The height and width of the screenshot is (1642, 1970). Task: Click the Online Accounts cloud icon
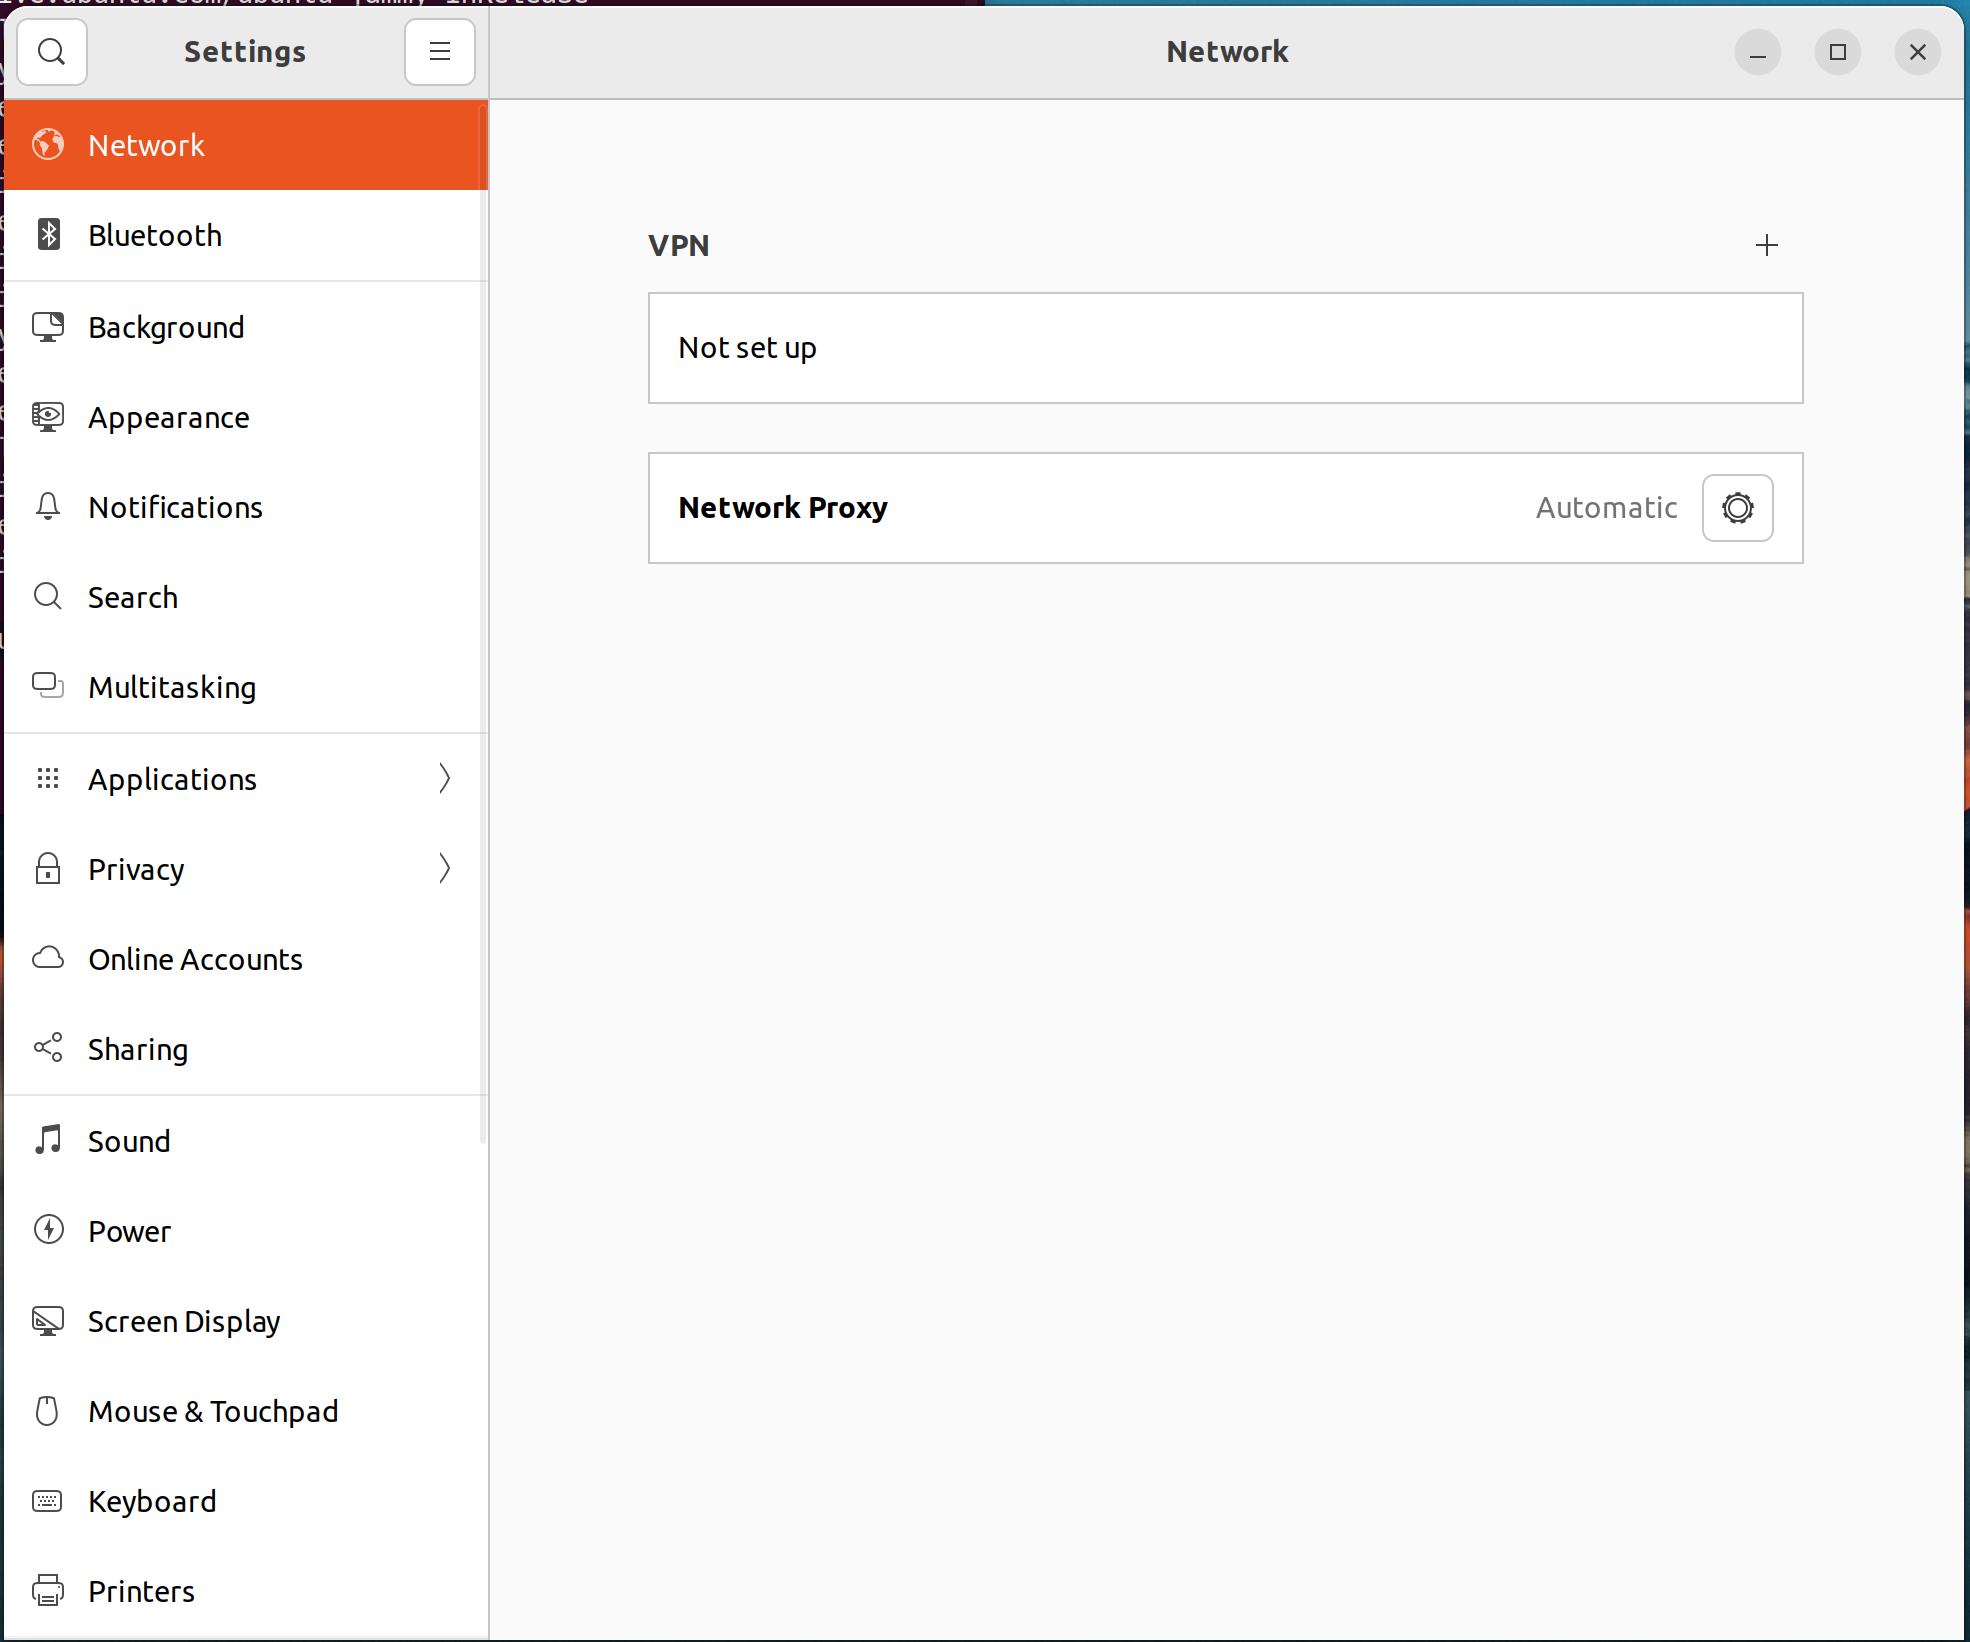coord(48,959)
